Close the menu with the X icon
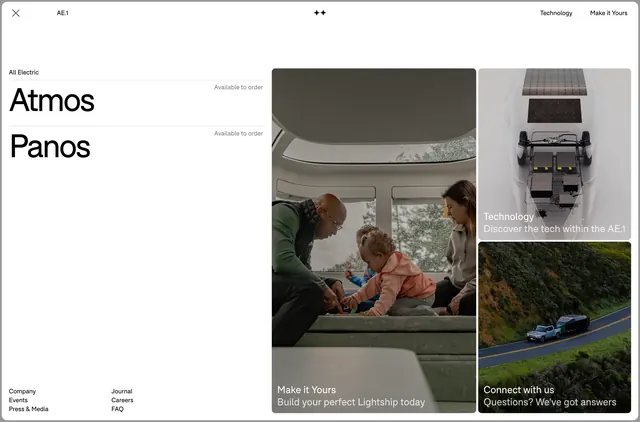This screenshot has height=422, width=640. click(16, 13)
